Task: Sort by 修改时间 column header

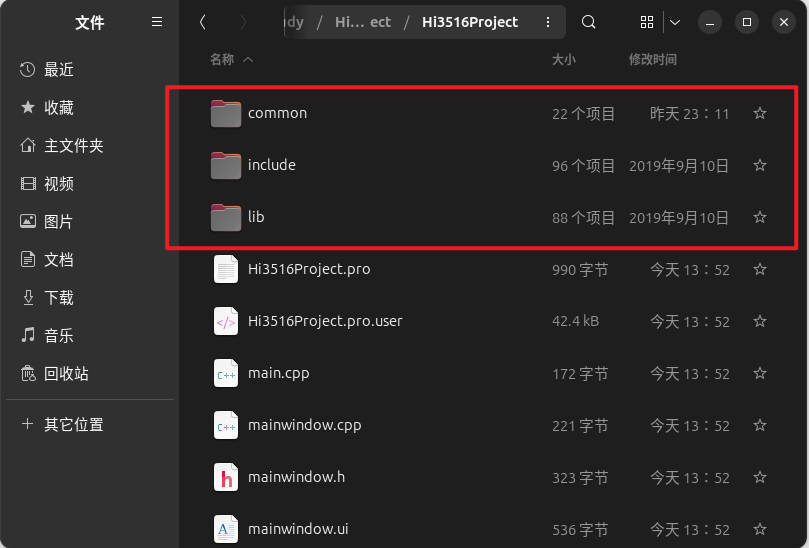Action: click(652, 60)
